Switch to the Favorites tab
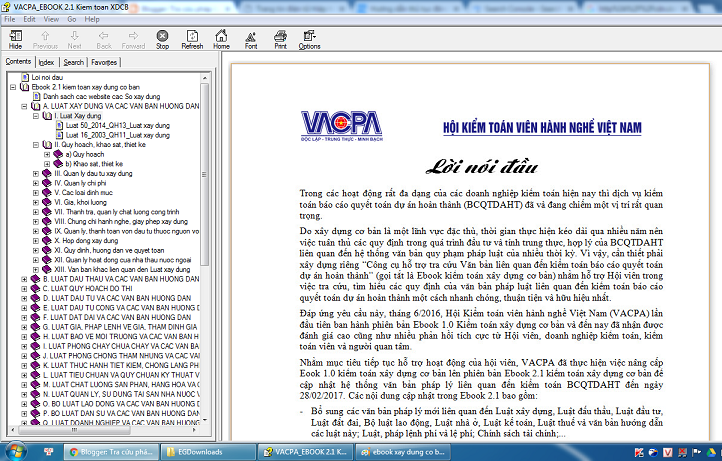The width and height of the screenshot is (722, 461). (x=104, y=62)
